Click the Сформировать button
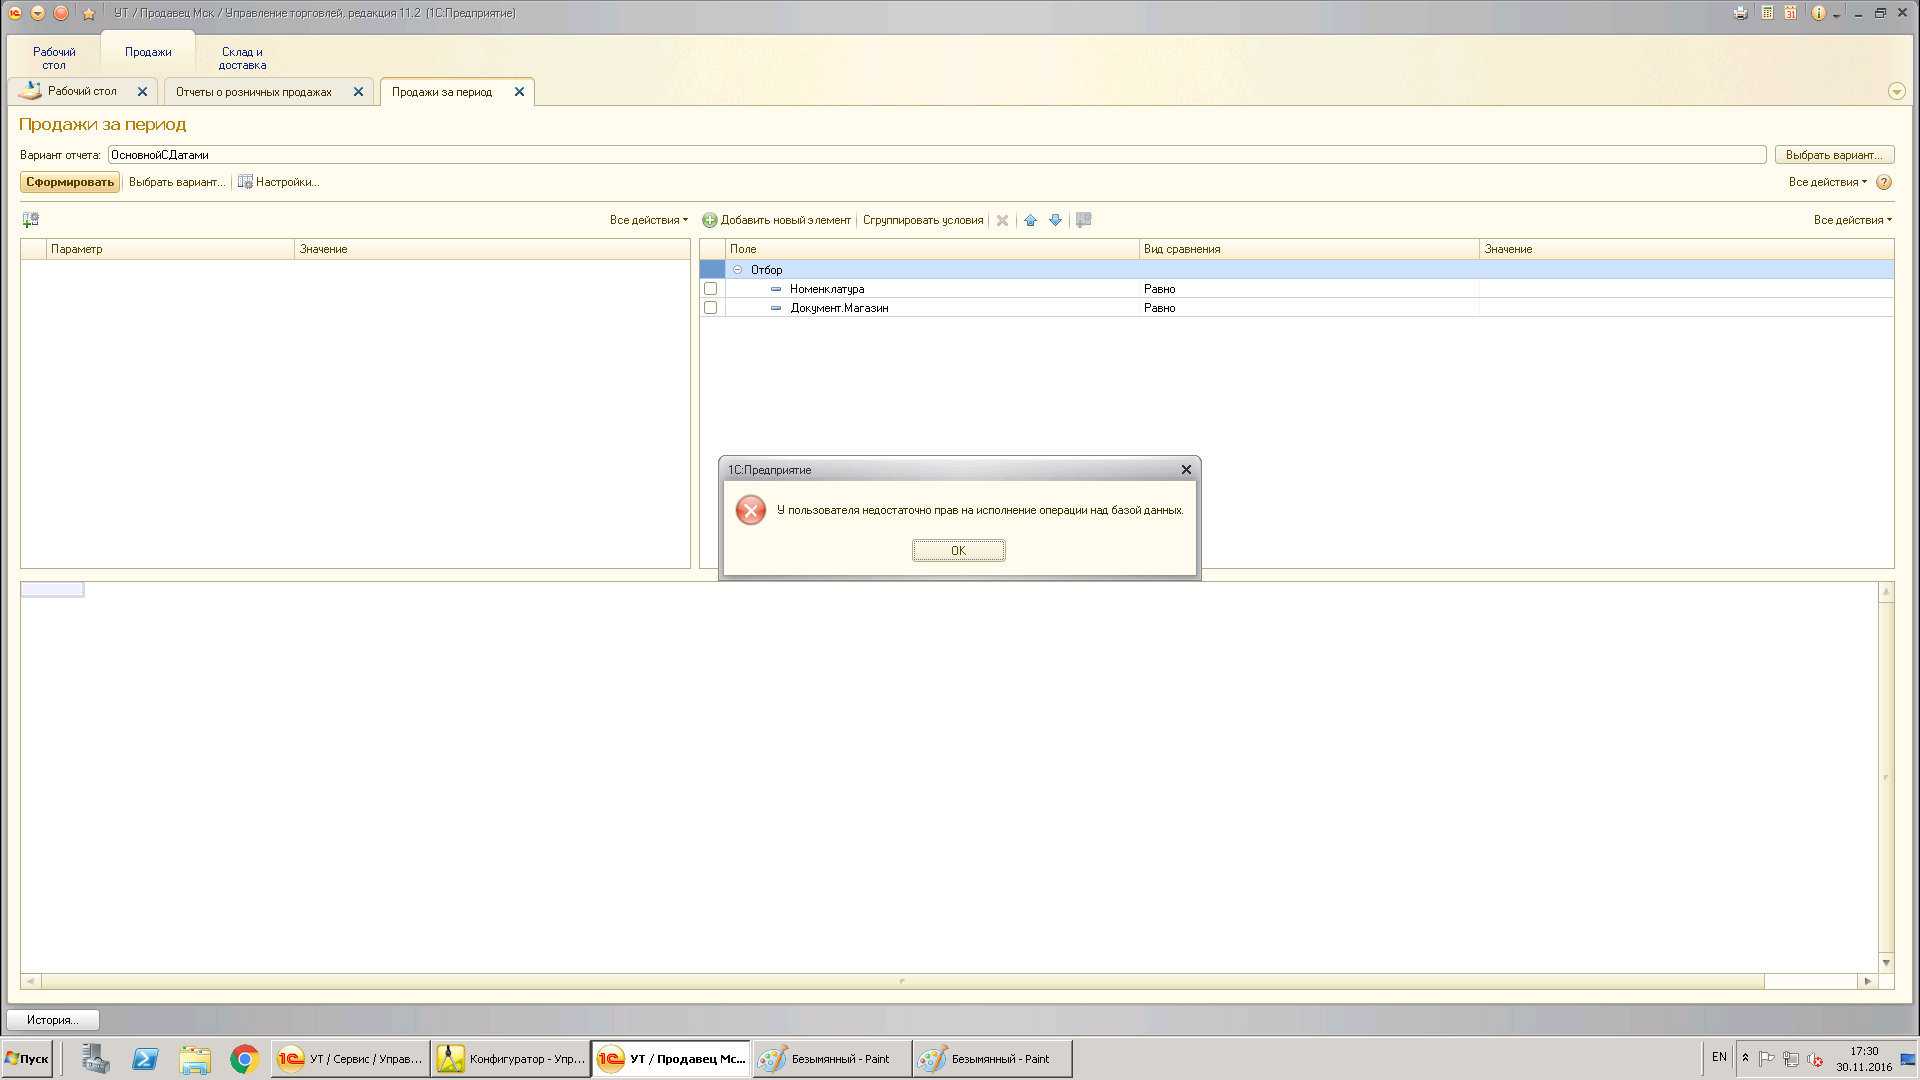The width and height of the screenshot is (1920, 1080). click(x=70, y=182)
